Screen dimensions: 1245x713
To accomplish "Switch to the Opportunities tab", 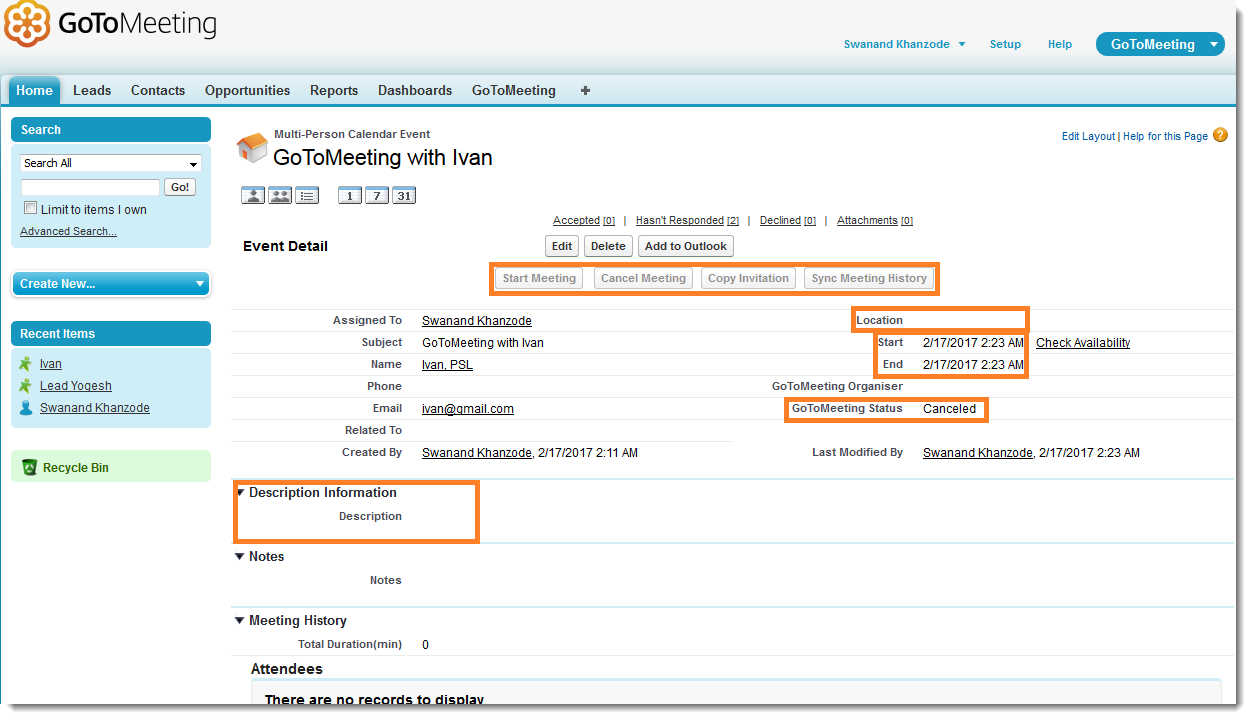I will point(247,90).
